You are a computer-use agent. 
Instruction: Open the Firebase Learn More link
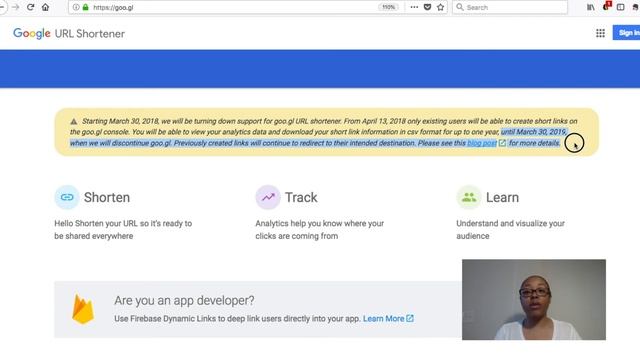point(383,319)
